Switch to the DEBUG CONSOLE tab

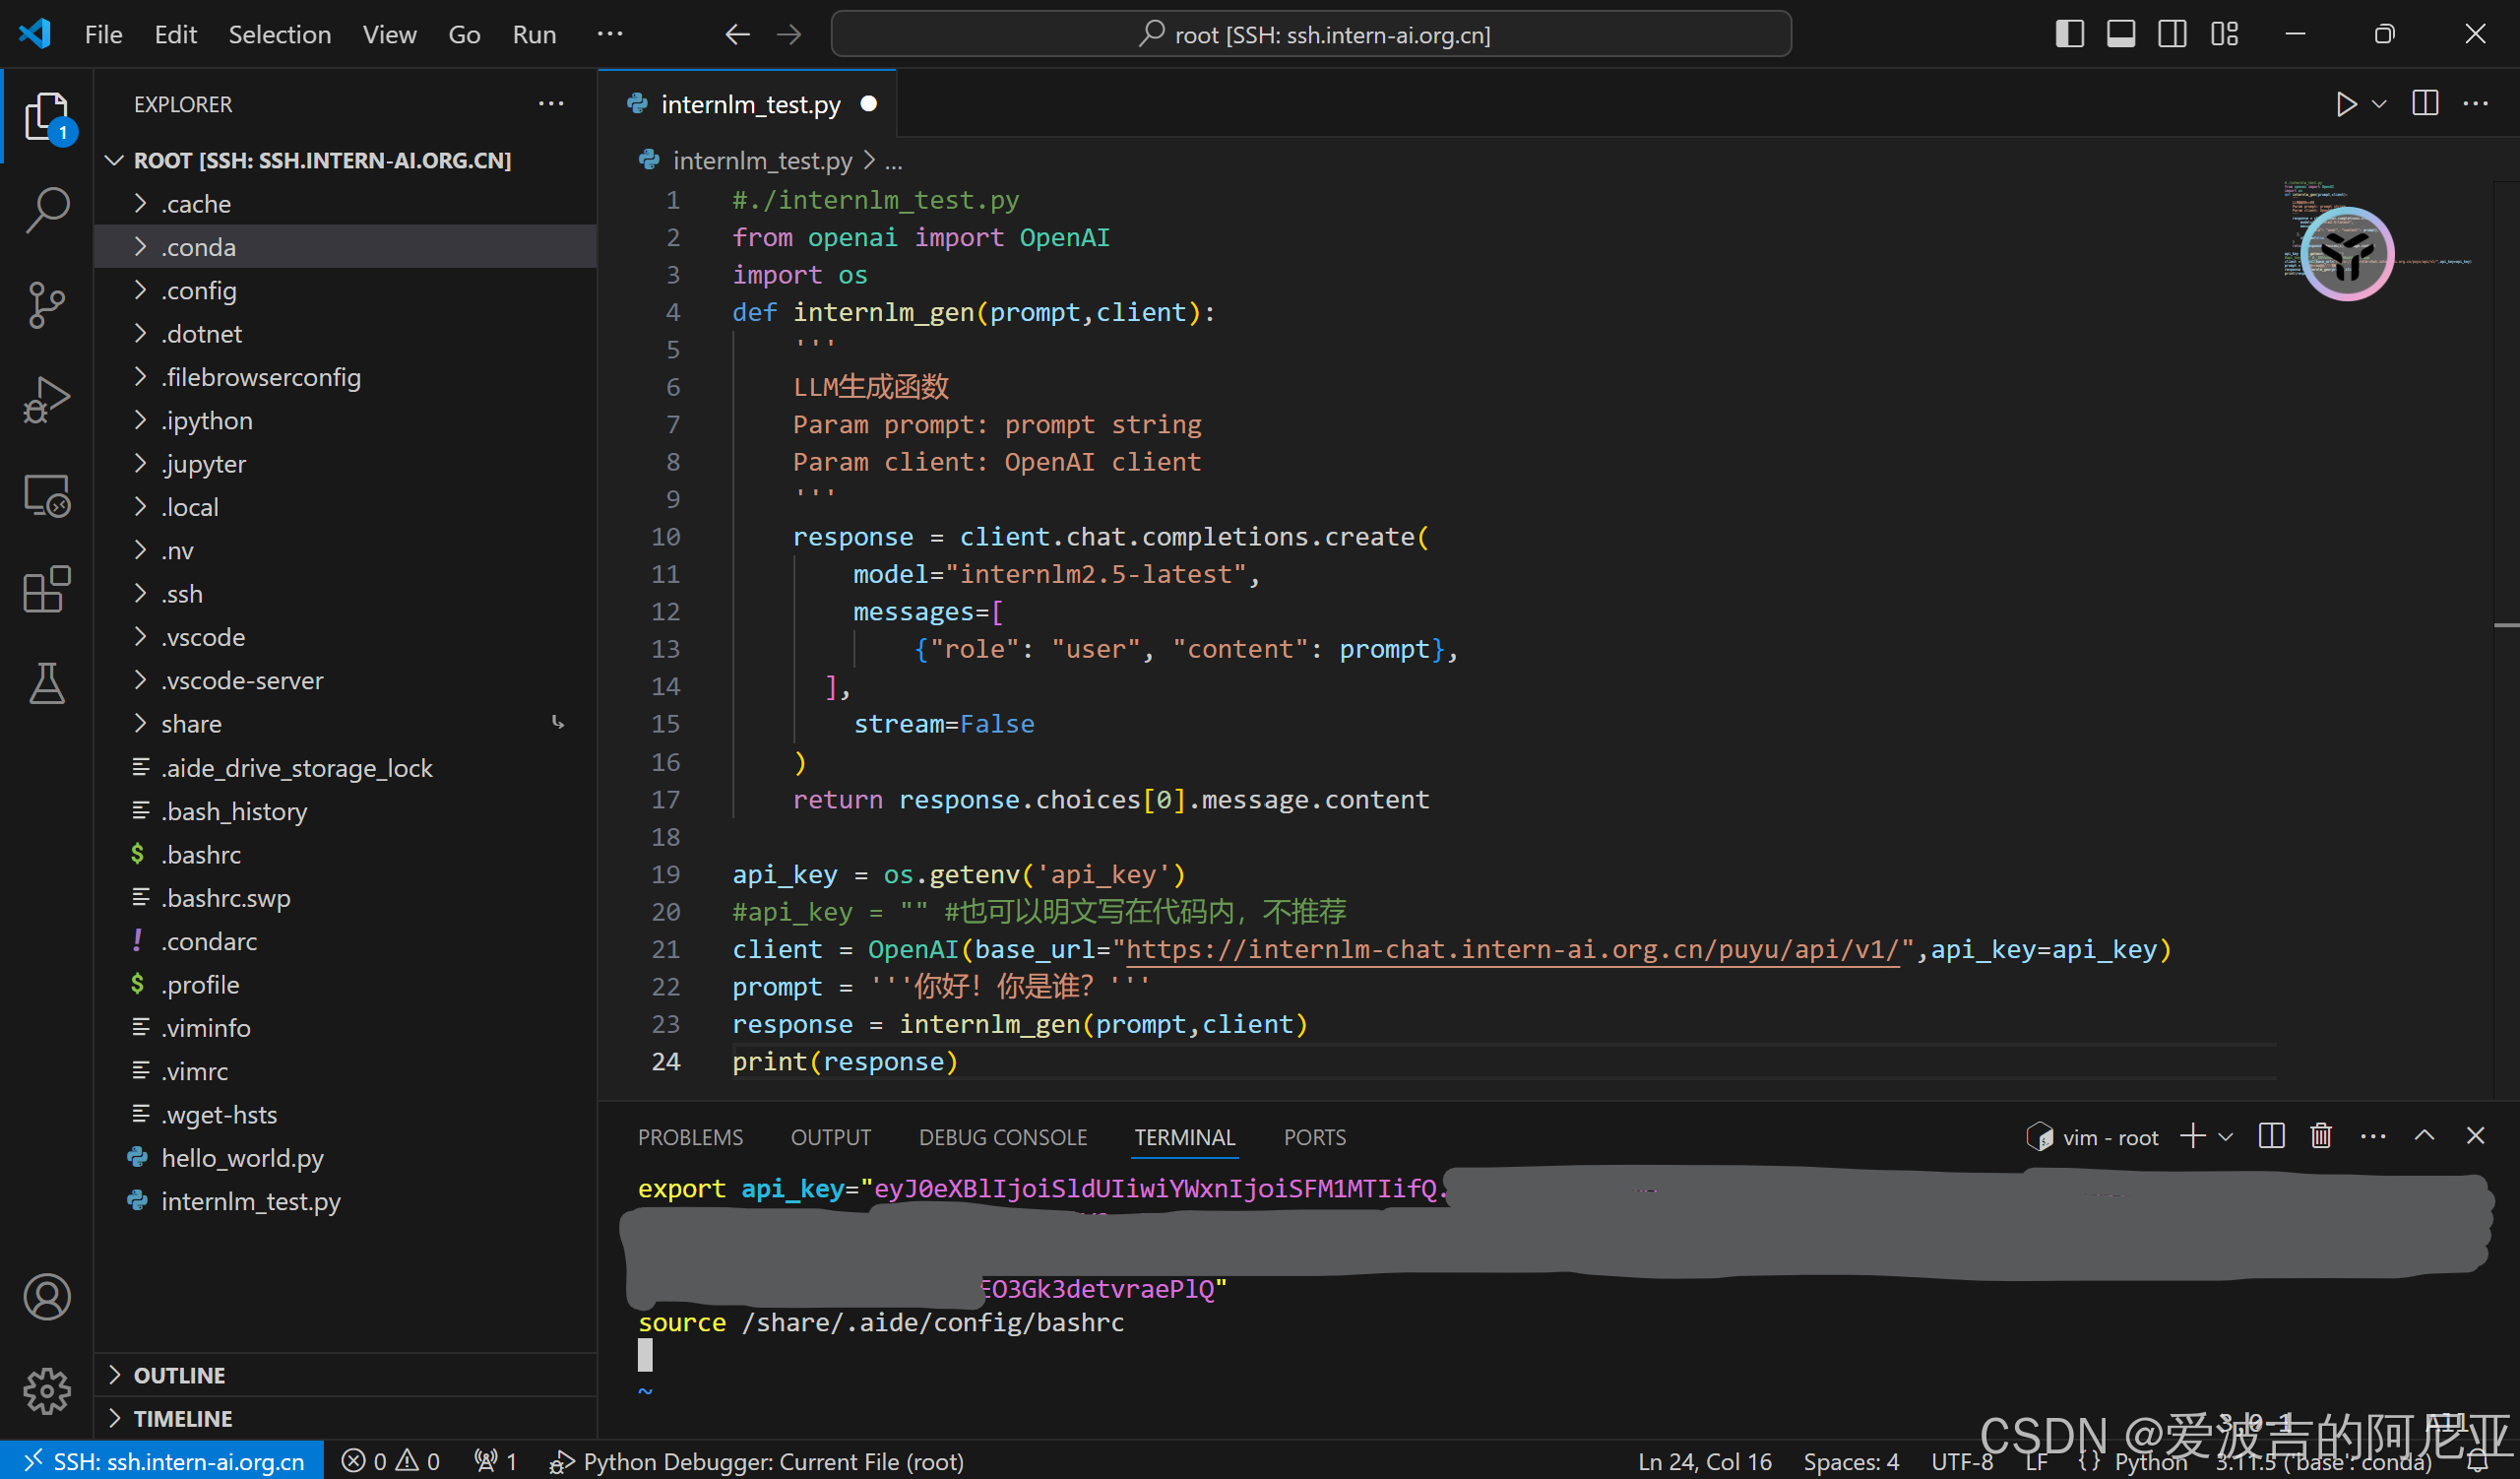pos(1002,1137)
